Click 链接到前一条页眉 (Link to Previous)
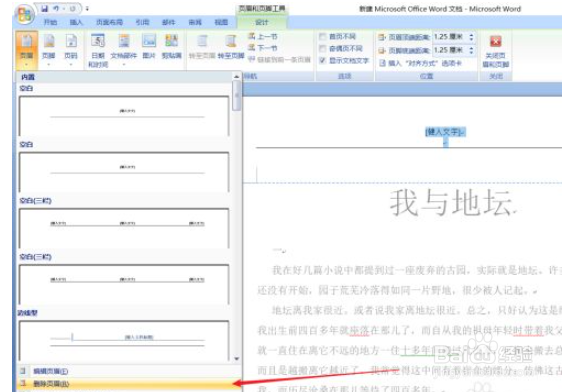566x392 pixels. click(279, 60)
